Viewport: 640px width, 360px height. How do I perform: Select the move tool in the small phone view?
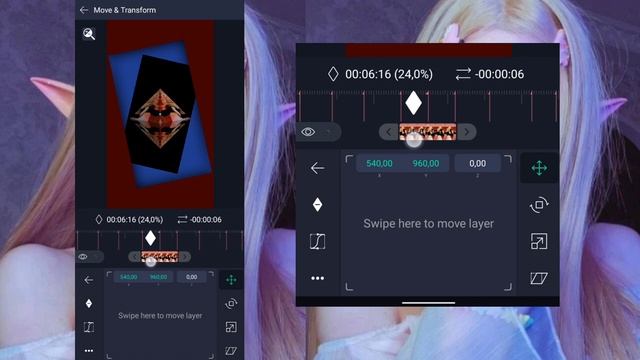231,280
